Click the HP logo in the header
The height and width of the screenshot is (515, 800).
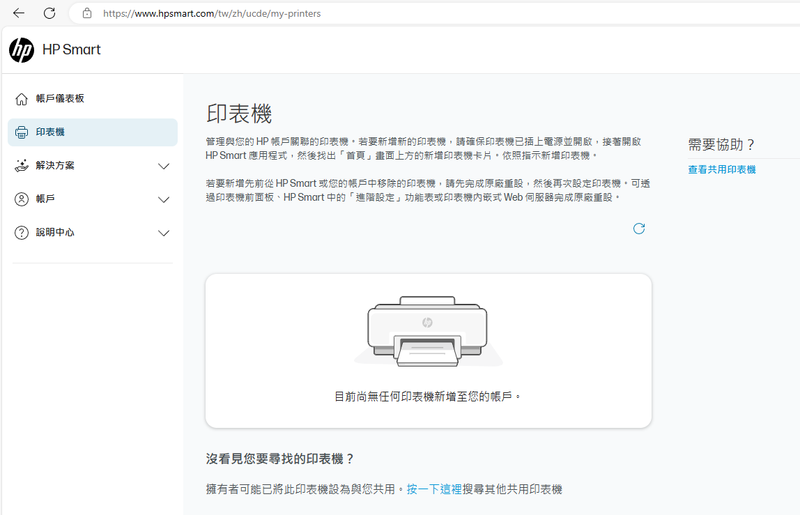(21, 50)
